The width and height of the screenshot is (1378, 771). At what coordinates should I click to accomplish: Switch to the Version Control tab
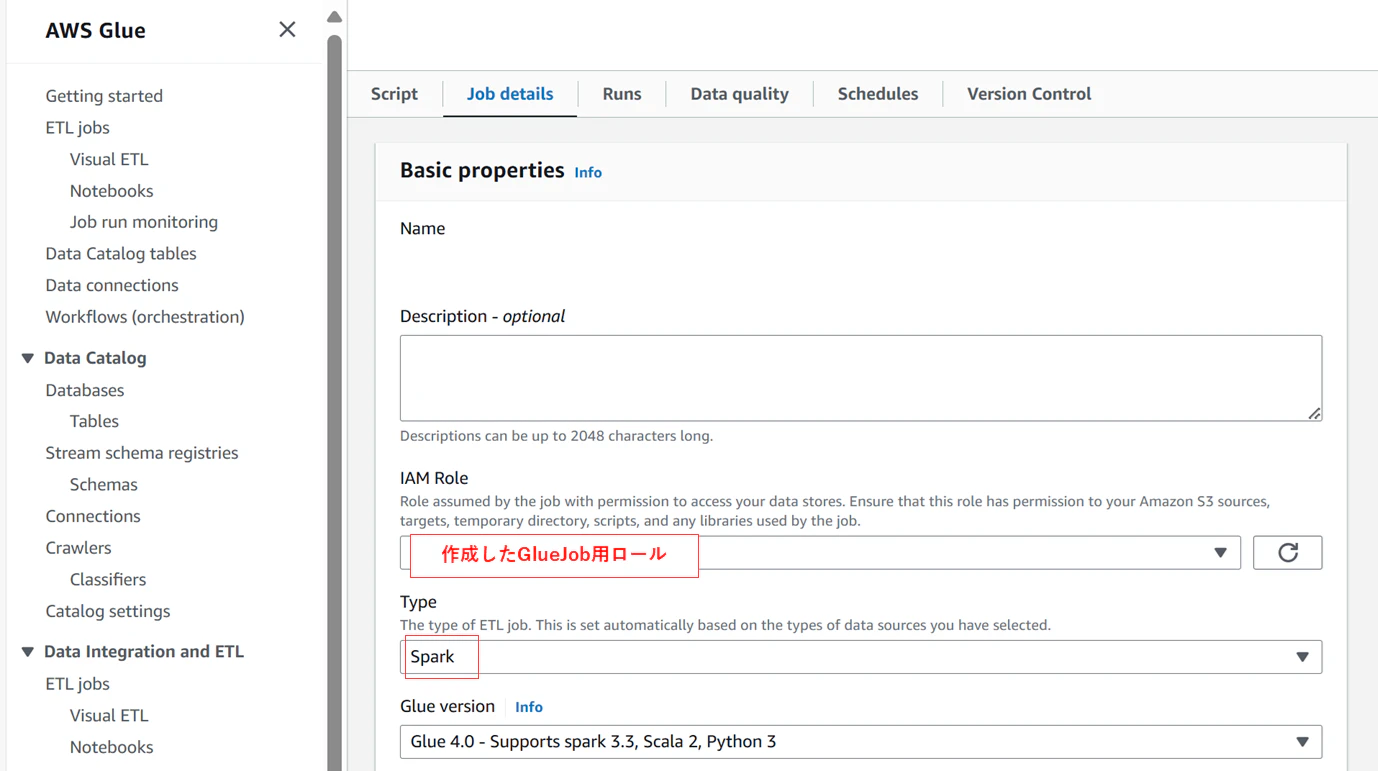pyautogui.click(x=1029, y=94)
